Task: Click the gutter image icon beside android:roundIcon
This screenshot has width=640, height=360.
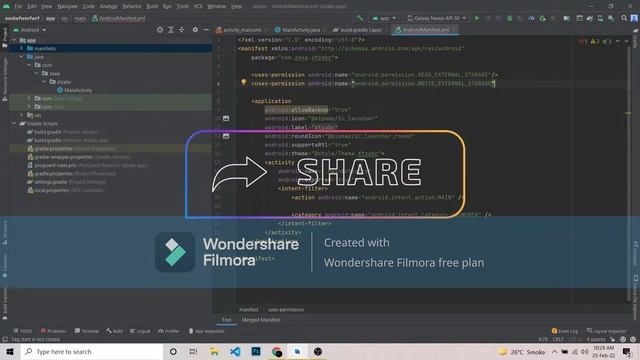Action: coord(226,136)
